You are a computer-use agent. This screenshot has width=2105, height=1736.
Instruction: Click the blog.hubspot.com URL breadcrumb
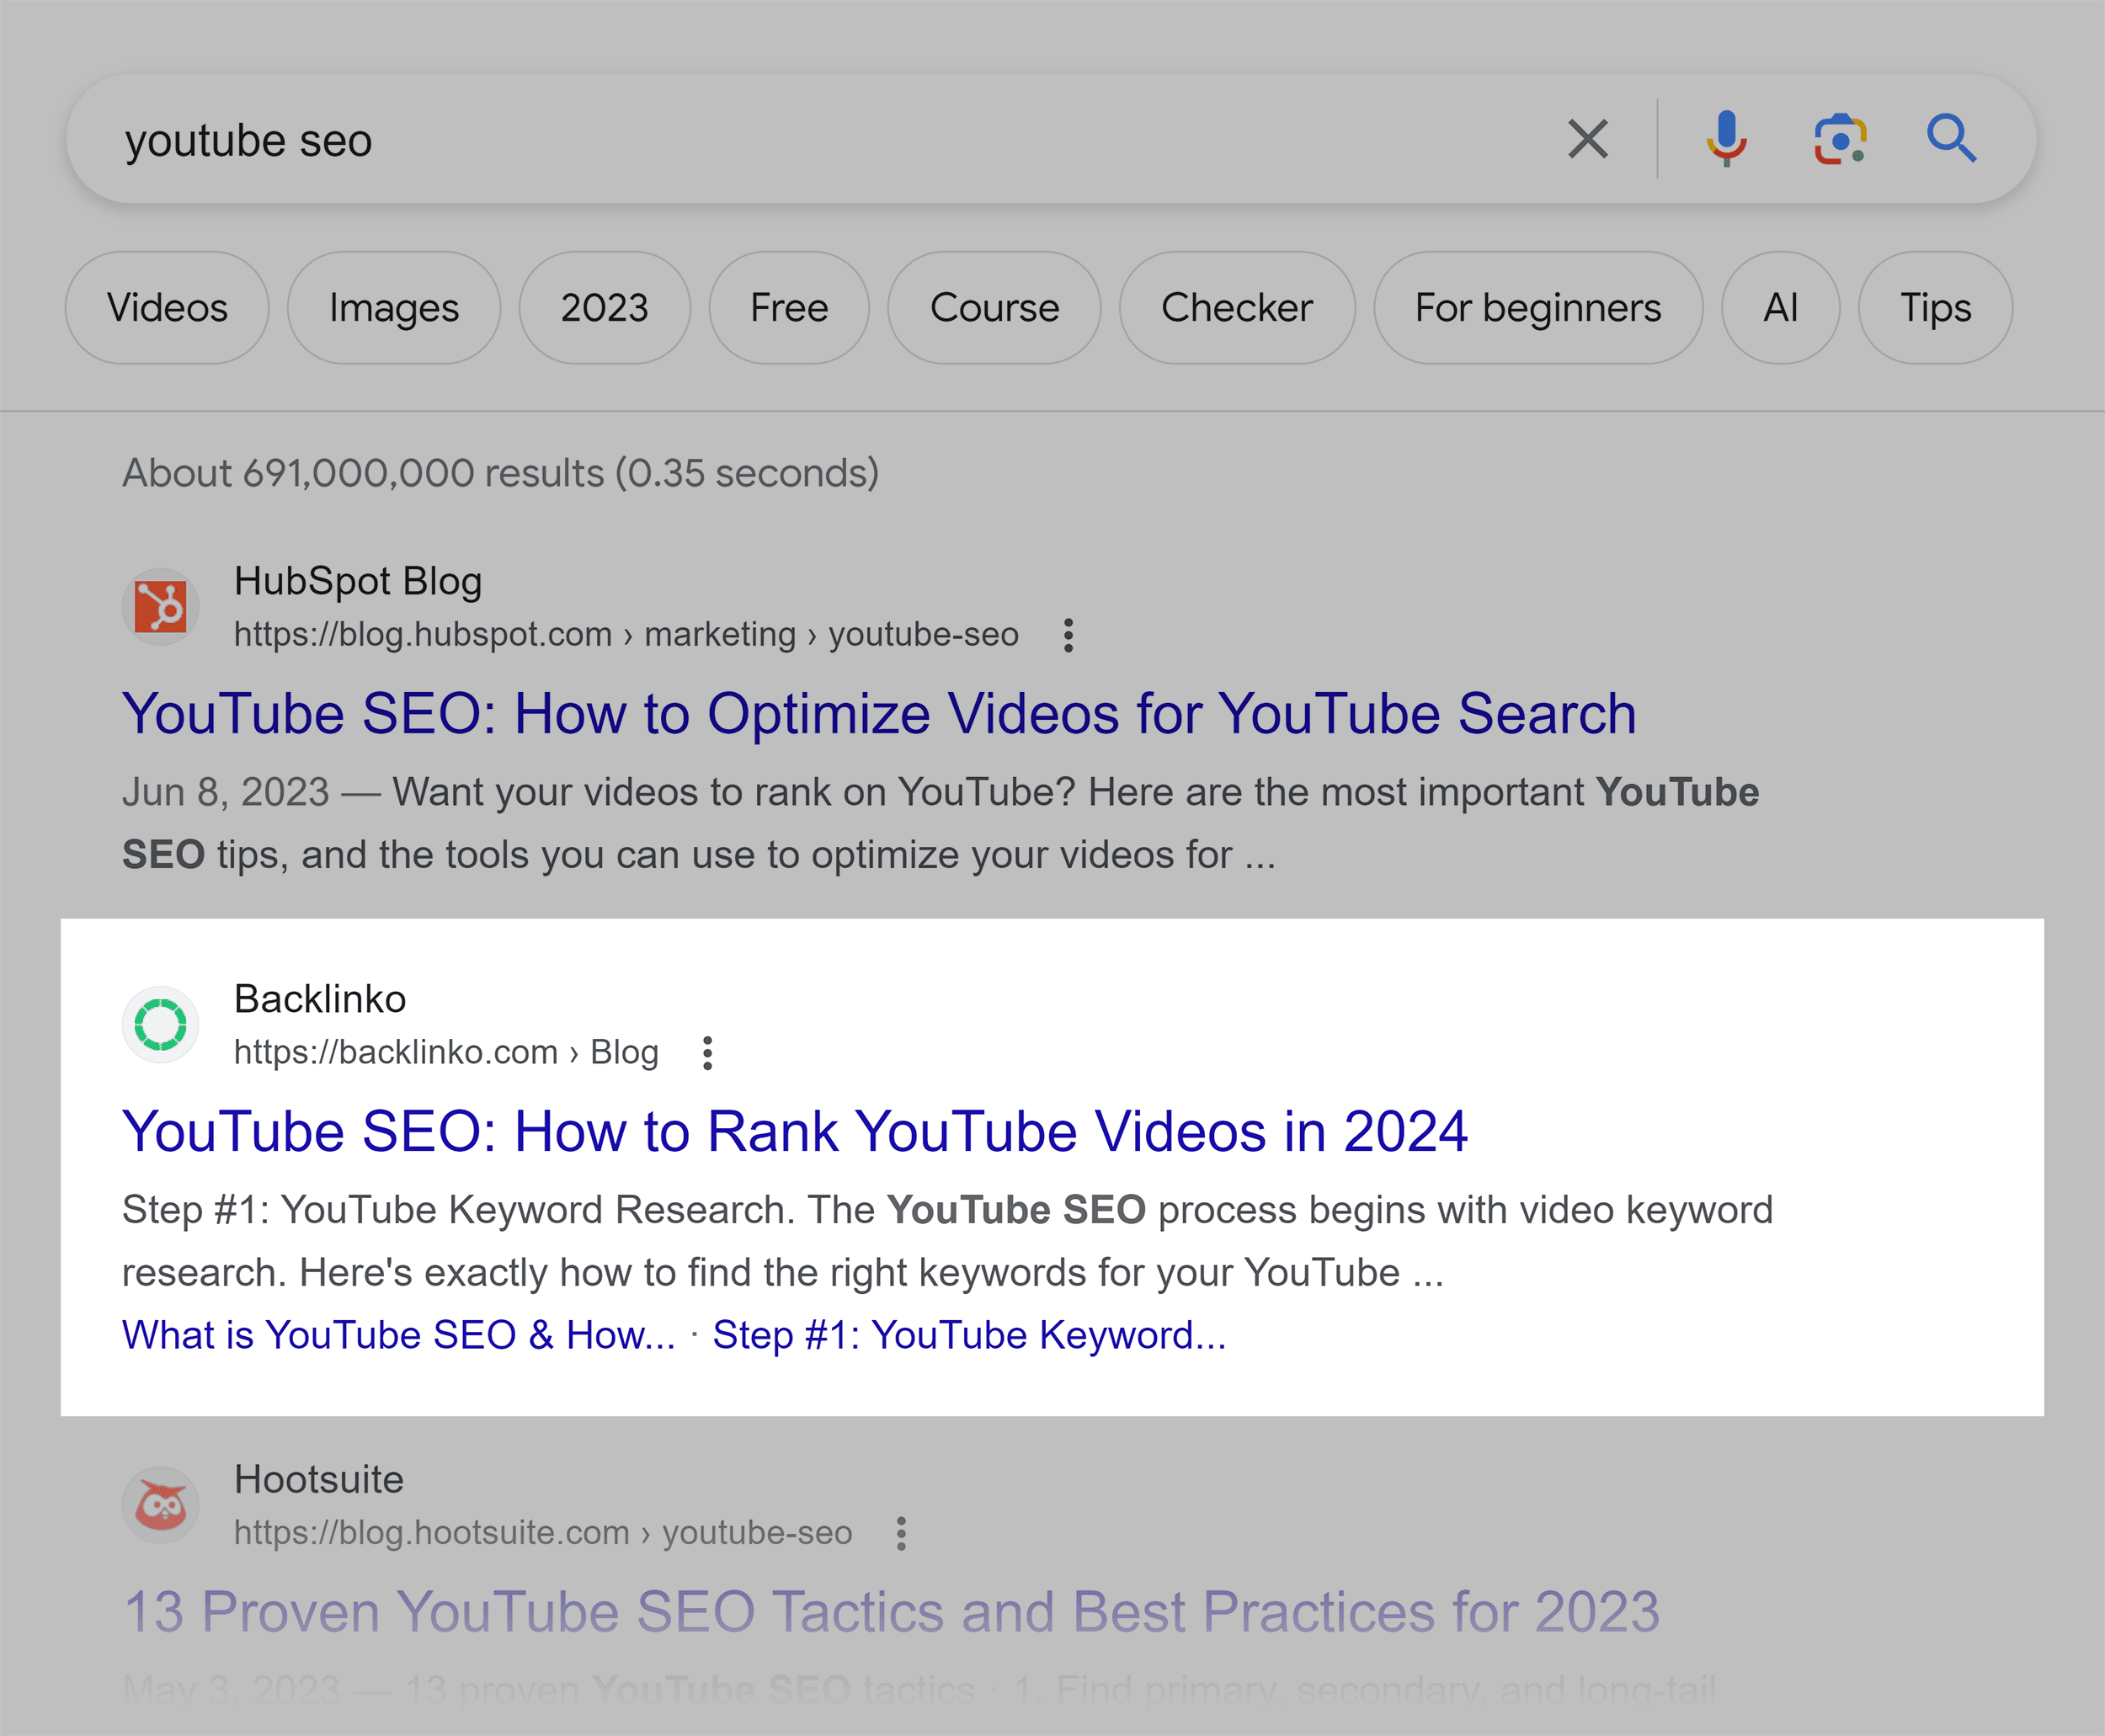point(626,635)
